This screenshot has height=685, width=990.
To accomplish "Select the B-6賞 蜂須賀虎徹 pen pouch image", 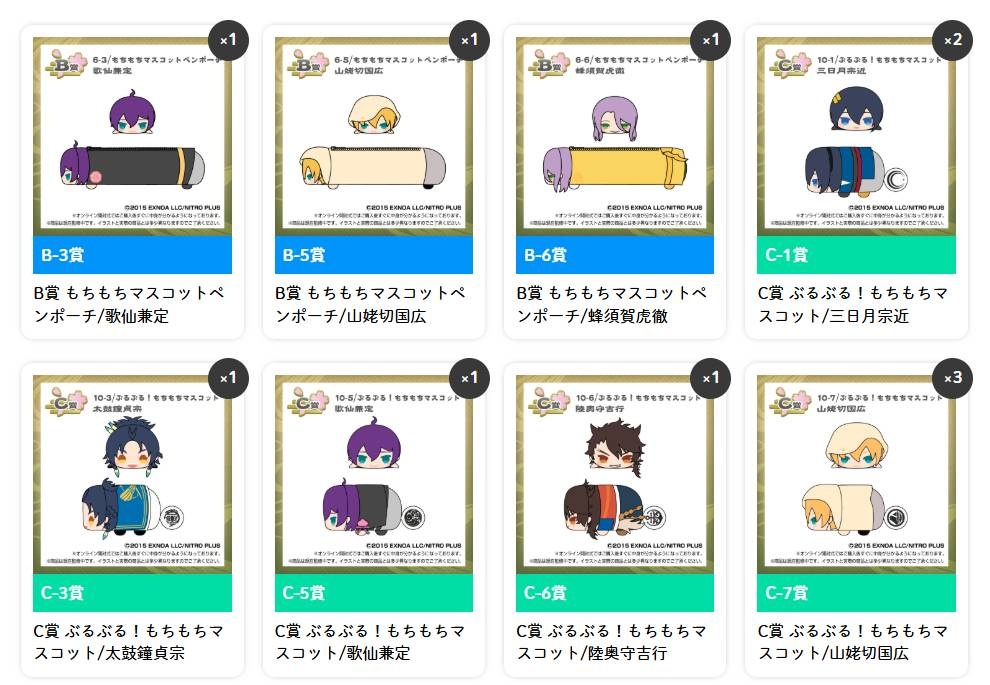I will [x=615, y=136].
